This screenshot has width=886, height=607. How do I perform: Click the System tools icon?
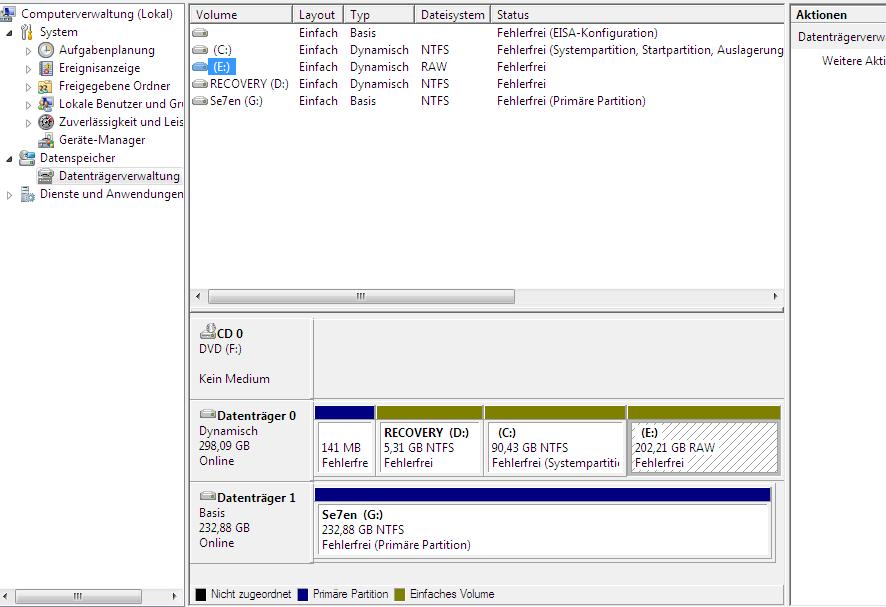coord(27,32)
